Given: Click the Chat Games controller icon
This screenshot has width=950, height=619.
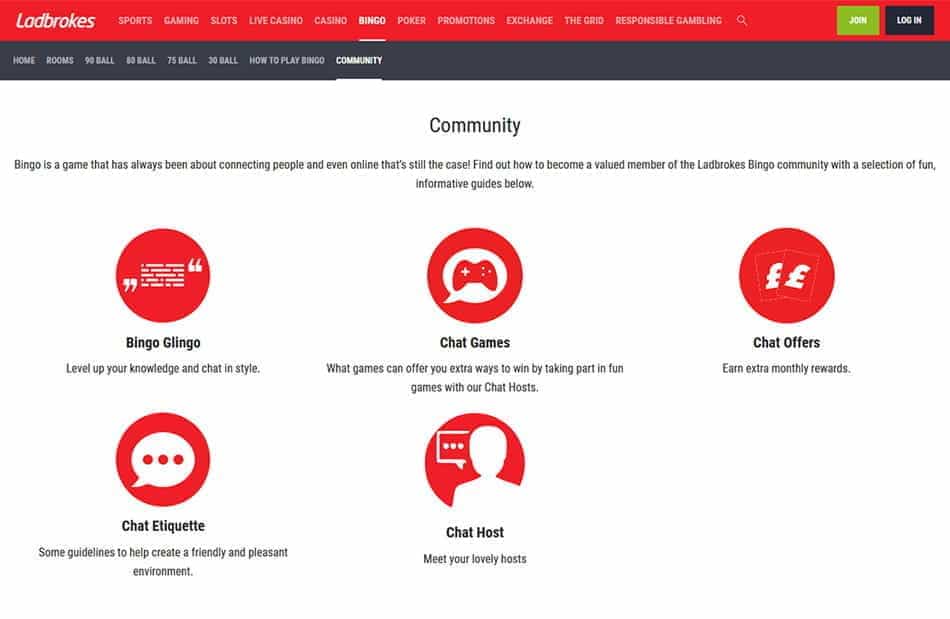Looking at the screenshot, I should click(475, 276).
